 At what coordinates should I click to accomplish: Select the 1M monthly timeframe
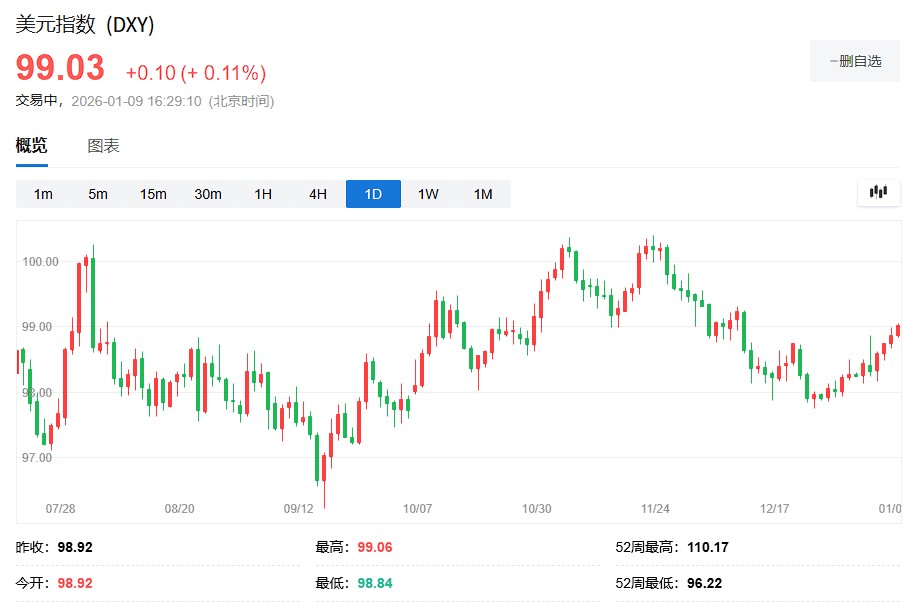pos(483,194)
